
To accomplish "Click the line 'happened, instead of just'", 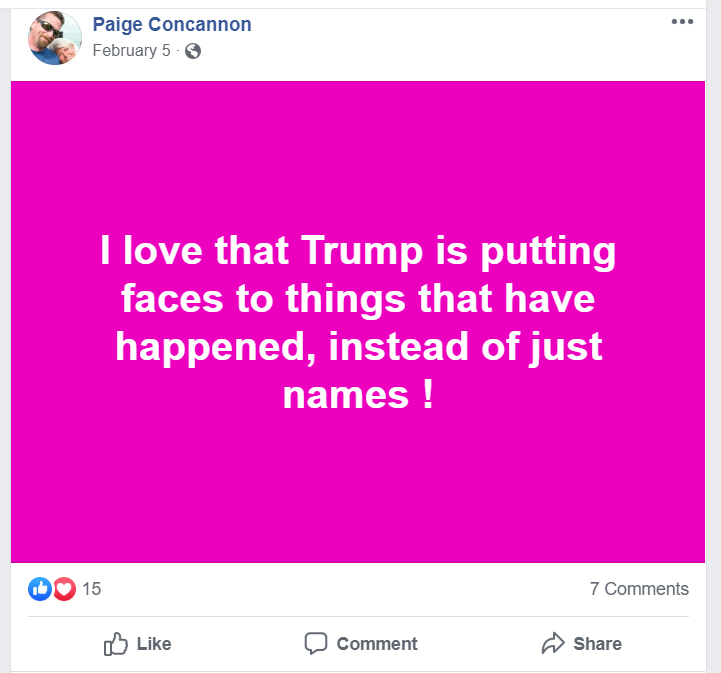I will 360,347.
